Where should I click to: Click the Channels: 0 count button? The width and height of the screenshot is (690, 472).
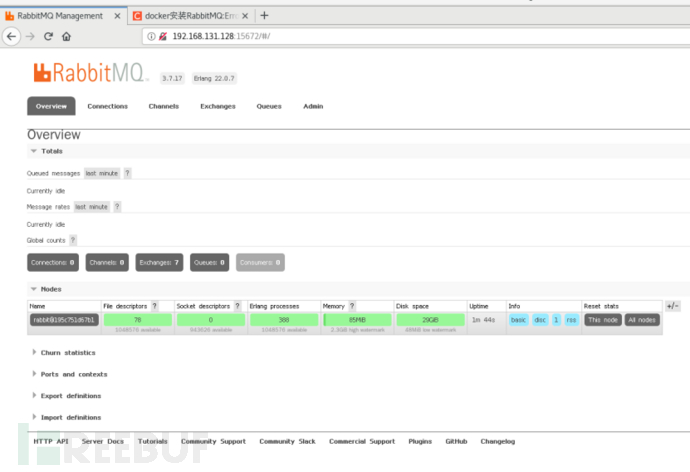107,263
